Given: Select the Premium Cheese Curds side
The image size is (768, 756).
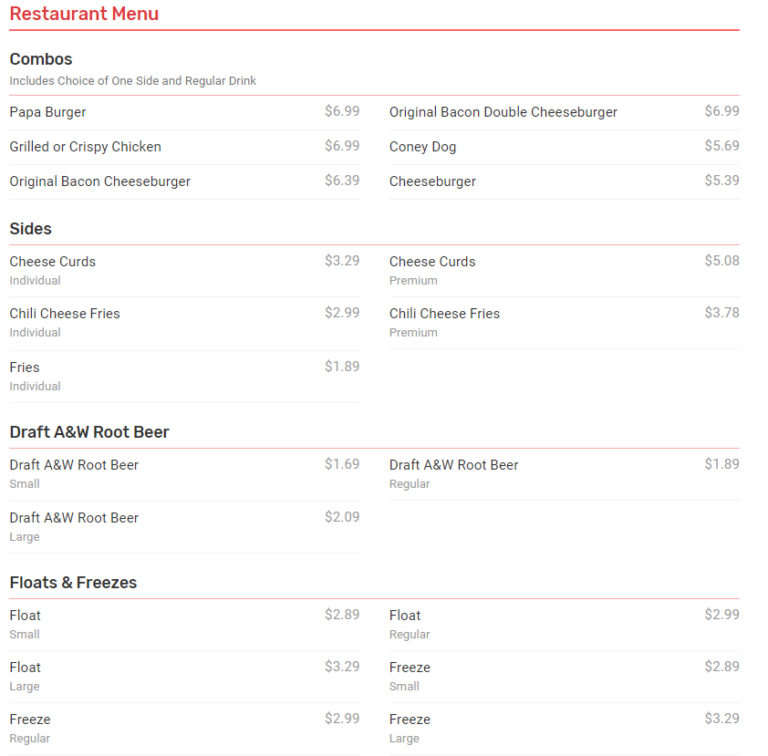Looking at the screenshot, I should click(432, 262).
